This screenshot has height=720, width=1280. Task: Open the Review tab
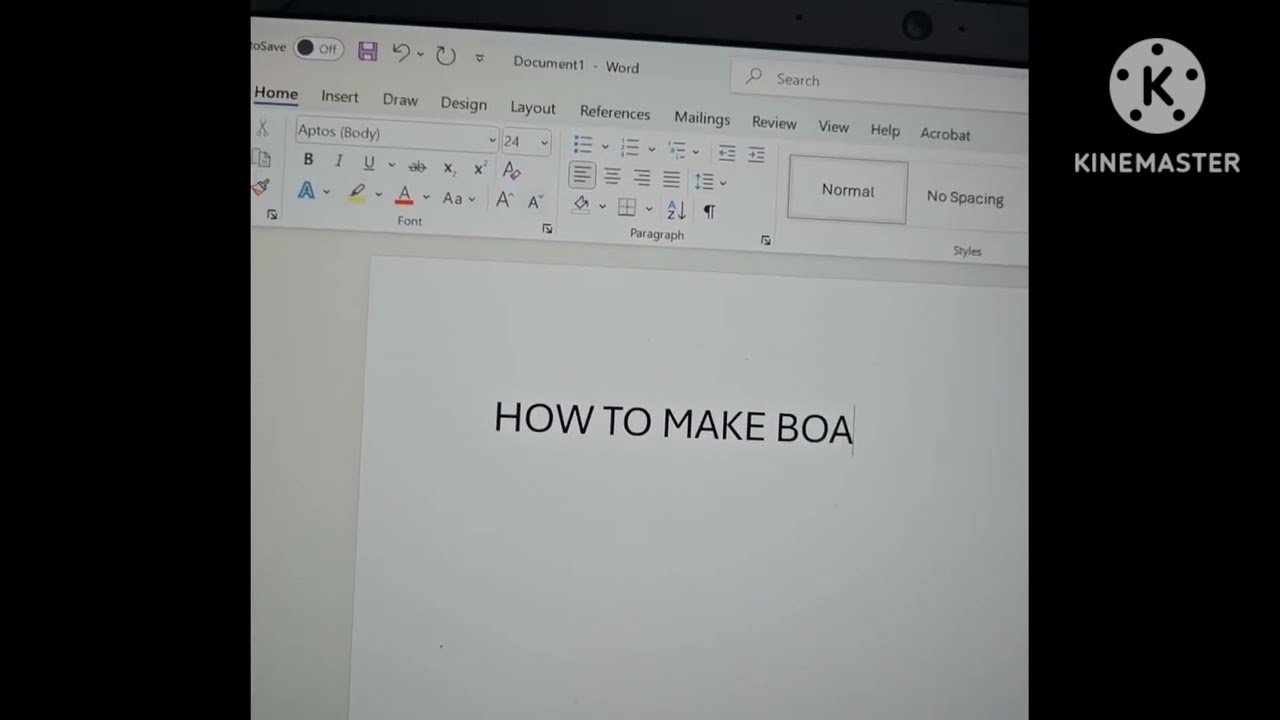(x=774, y=122)
